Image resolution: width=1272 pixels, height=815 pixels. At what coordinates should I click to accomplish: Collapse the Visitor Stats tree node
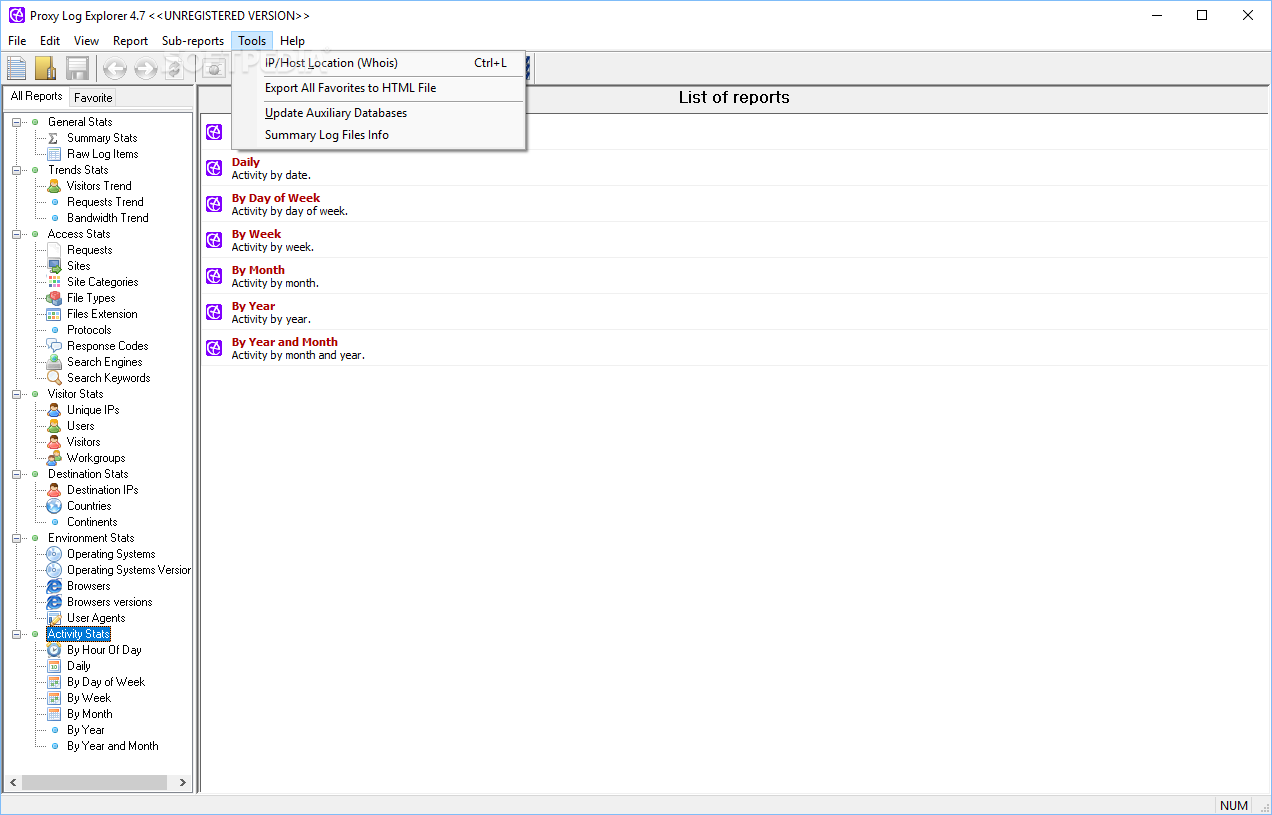click(17, 394)
